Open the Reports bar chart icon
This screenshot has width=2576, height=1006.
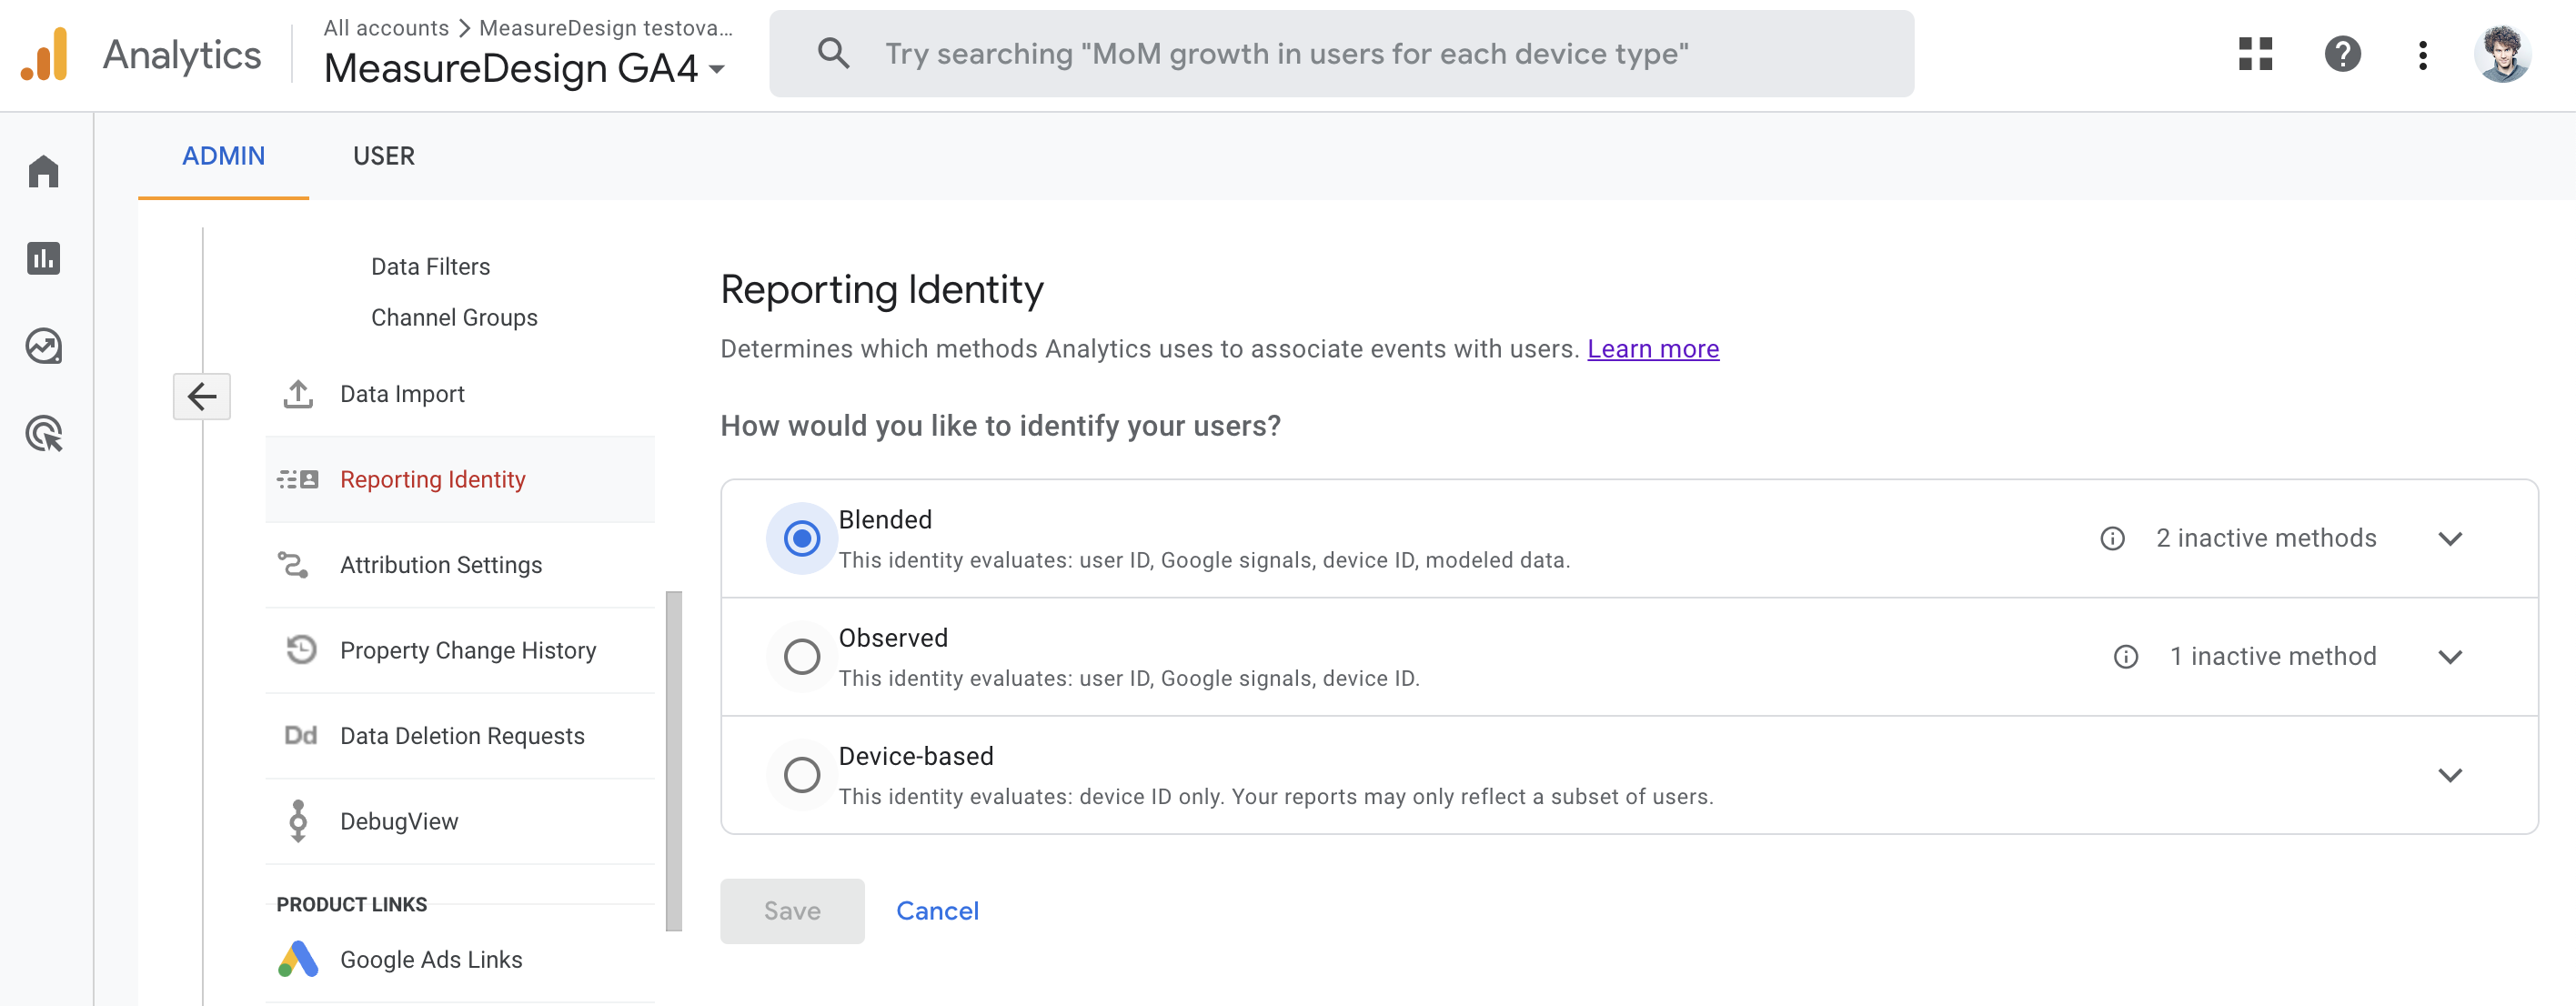tap(43, 259)
